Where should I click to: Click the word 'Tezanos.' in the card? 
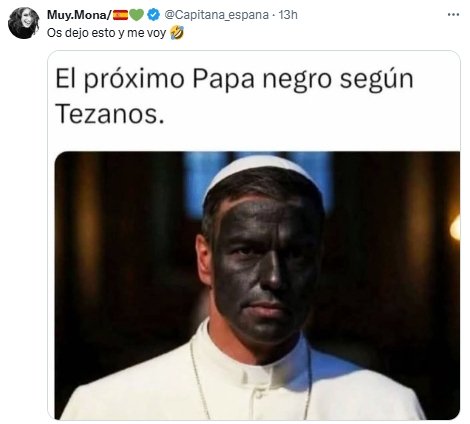(110, 114)
